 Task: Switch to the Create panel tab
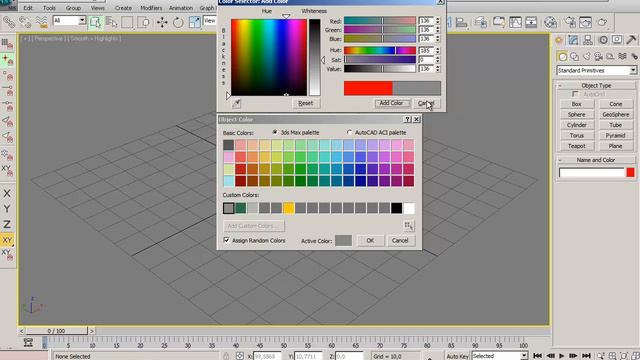[x=559, y=40]
